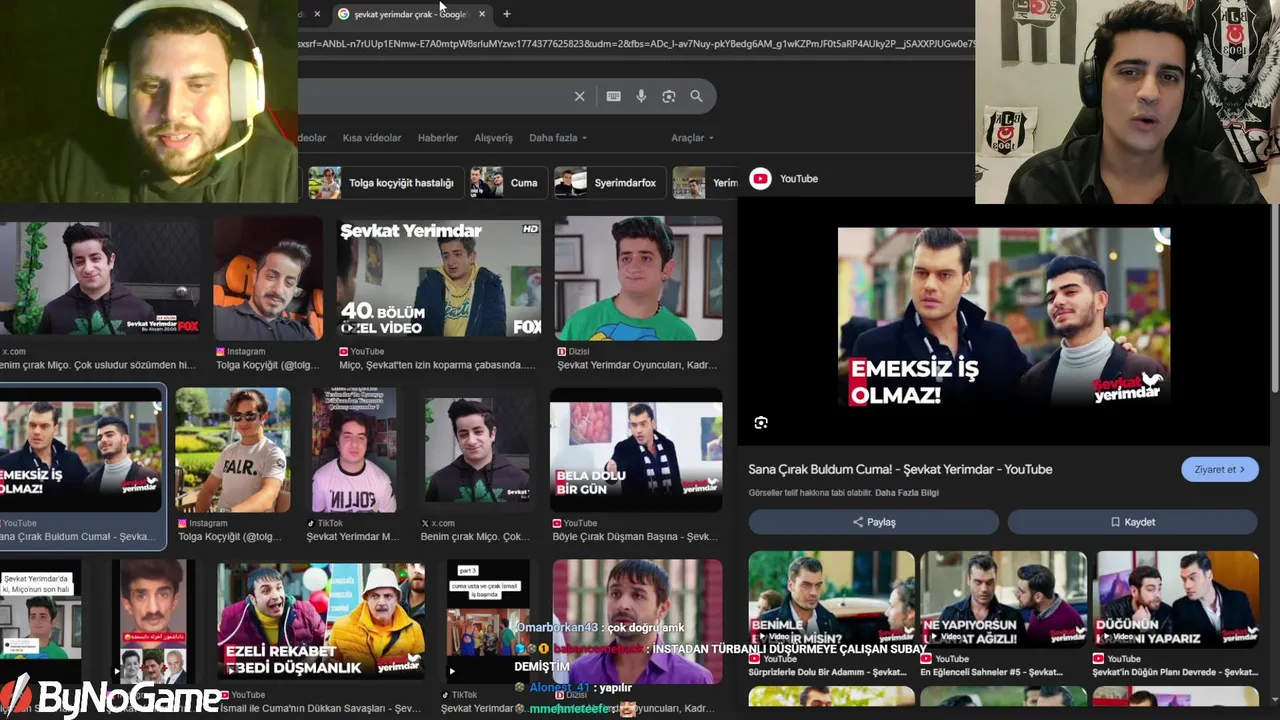This screenshot has width=1280, height=720.
Task: Click the YouTube source icon under the 40. Bölüm thumbnail
Action: tap(343, 352)
